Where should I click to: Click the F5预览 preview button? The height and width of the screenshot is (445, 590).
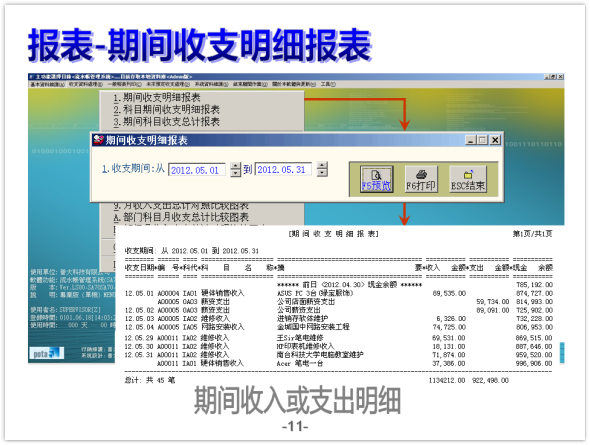(x=376, y=179)
